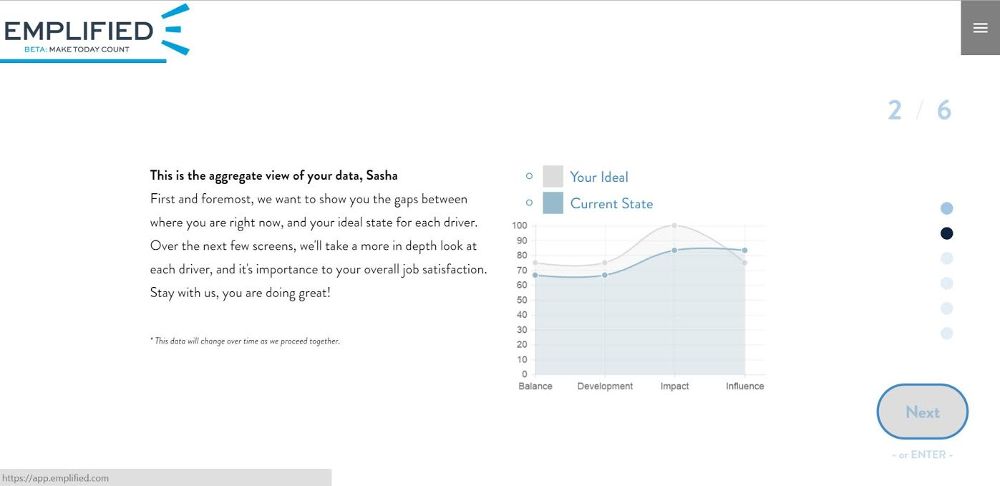
Task: Toggle the Your Ideal legend circle
Action: (529, 176)
